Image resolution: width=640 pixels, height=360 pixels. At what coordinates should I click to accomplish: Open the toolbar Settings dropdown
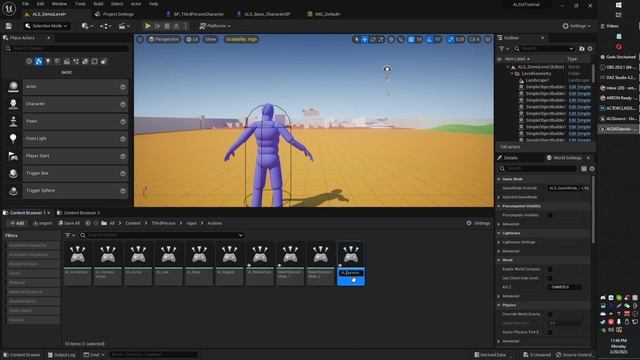[576, 26]
